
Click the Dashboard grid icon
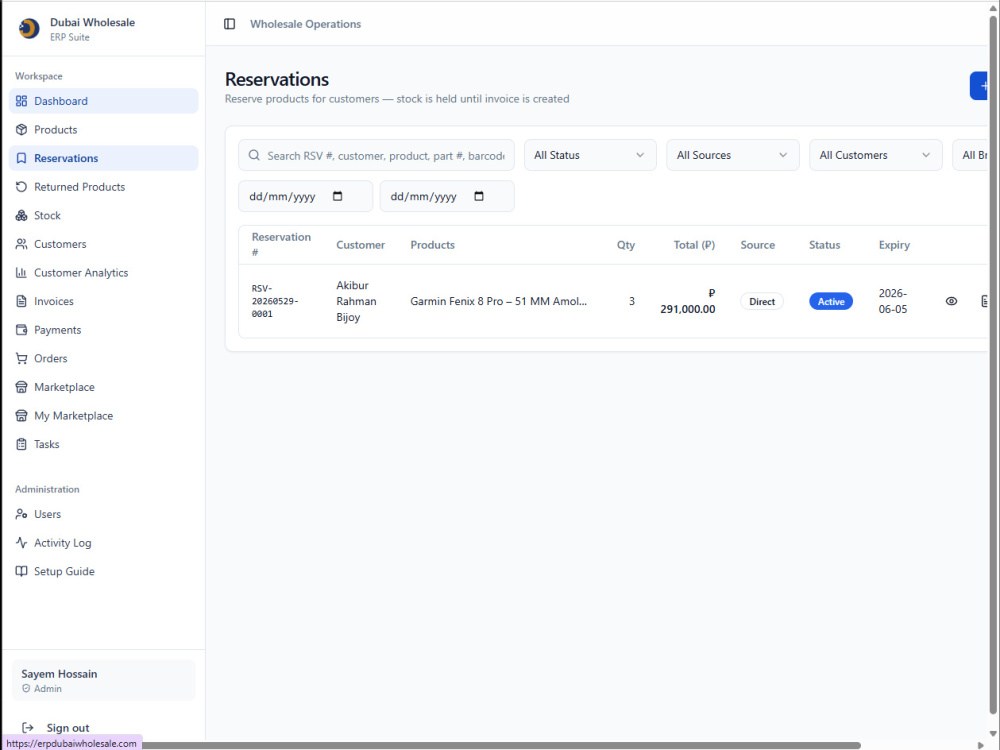(x=22, y=101)
